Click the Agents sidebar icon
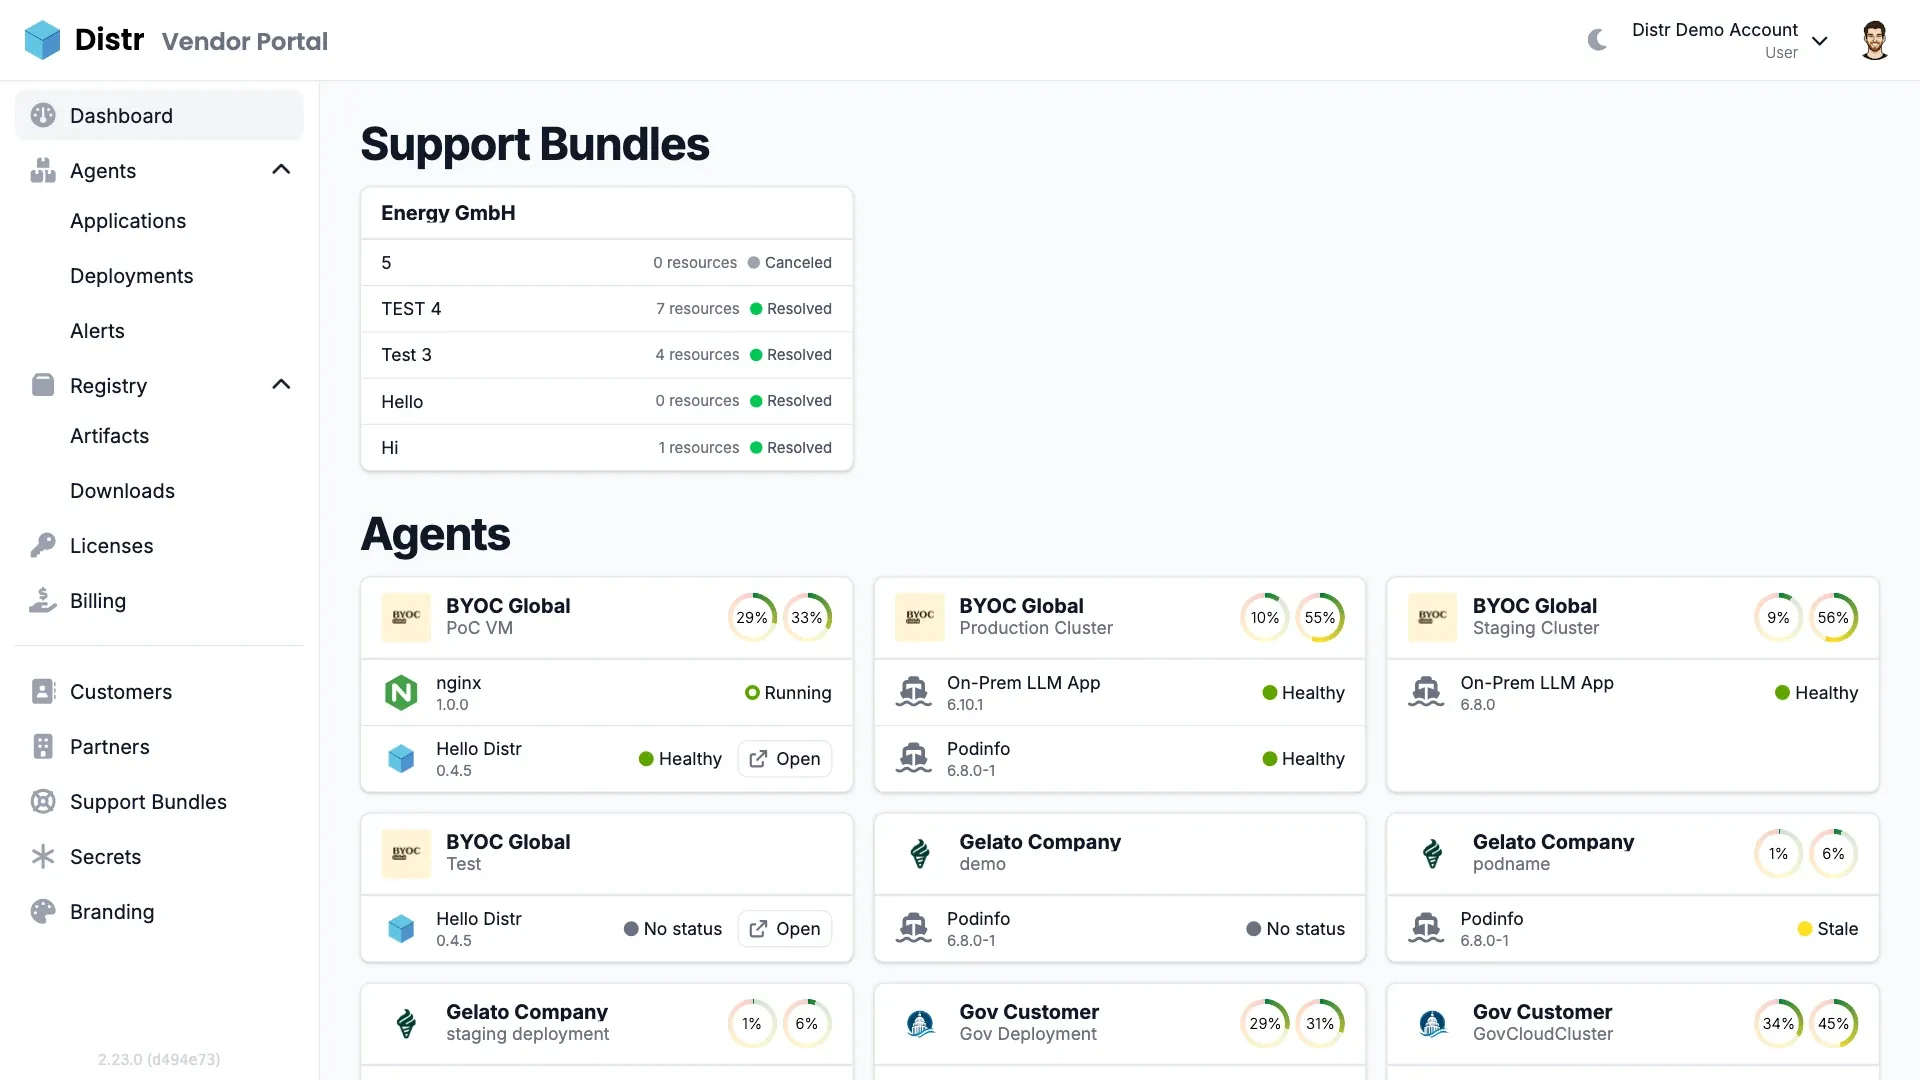The height and width of the screenshot is (1080, 1920). tap(43, 170)
